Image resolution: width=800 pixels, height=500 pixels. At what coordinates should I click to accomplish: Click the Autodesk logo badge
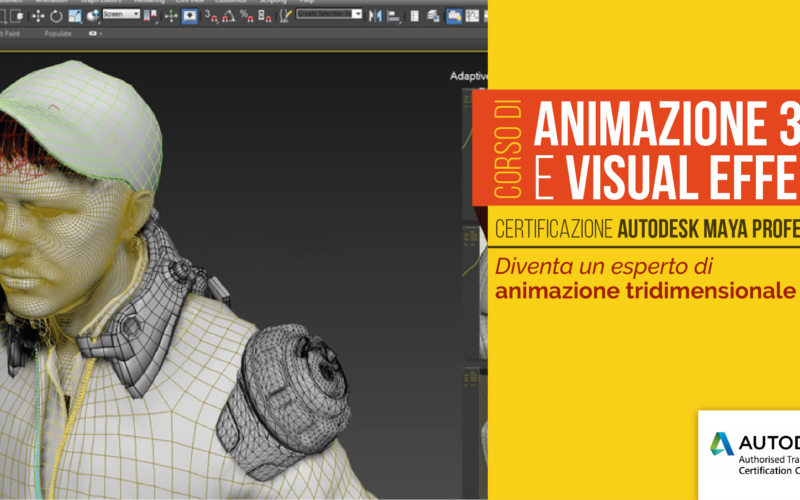(750, 451)
